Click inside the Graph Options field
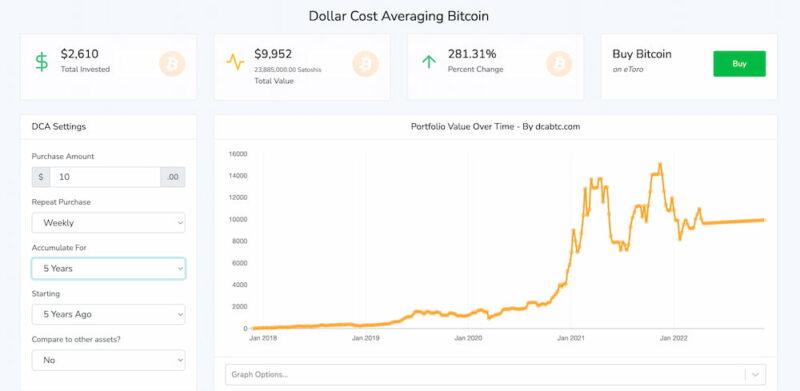 pyautogui.click(x=485, y=375)
